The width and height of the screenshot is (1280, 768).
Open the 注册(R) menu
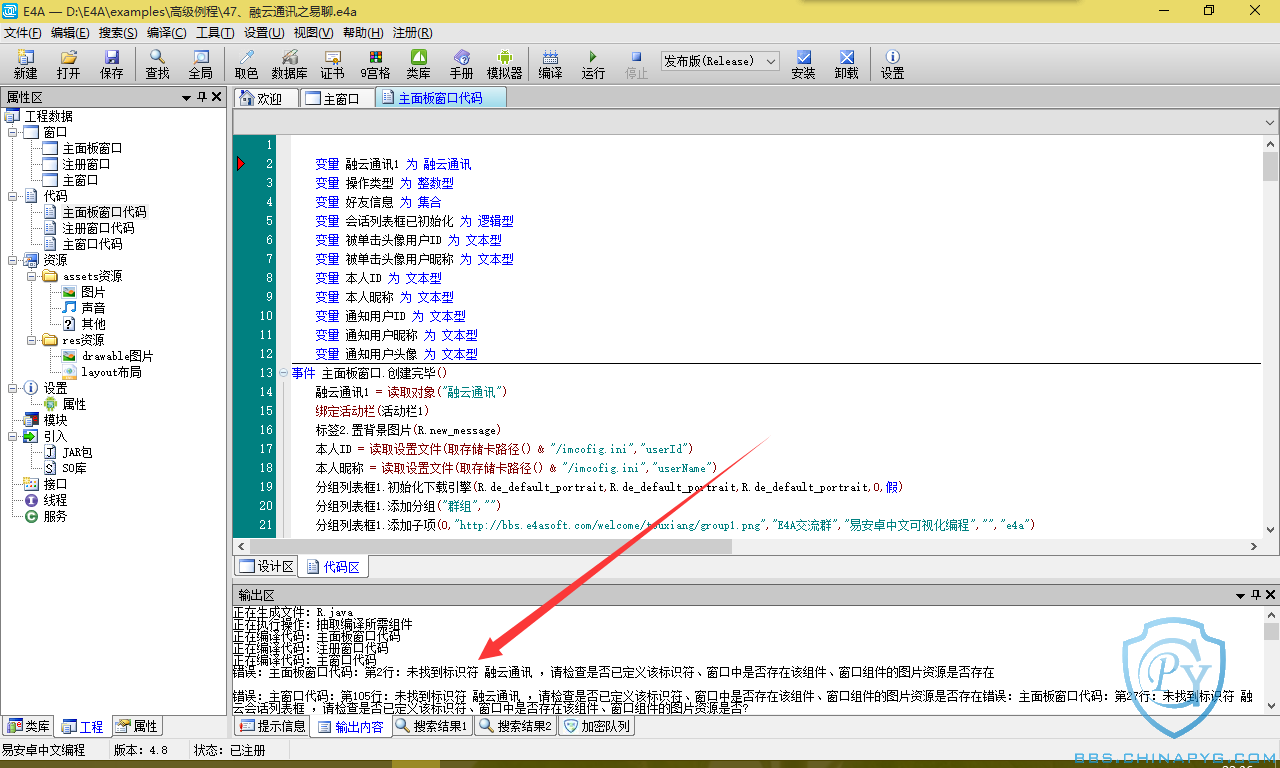[411, 32]
